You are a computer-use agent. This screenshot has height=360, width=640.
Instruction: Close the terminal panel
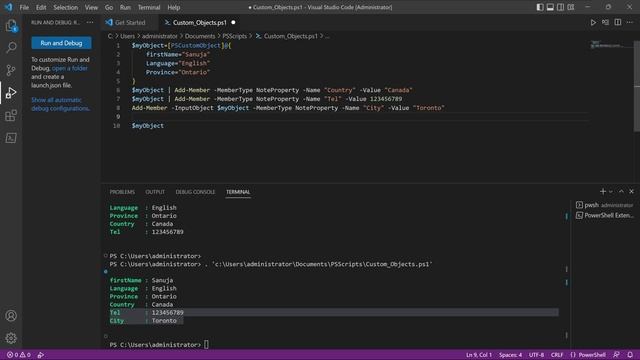click(x=631, y=191)
